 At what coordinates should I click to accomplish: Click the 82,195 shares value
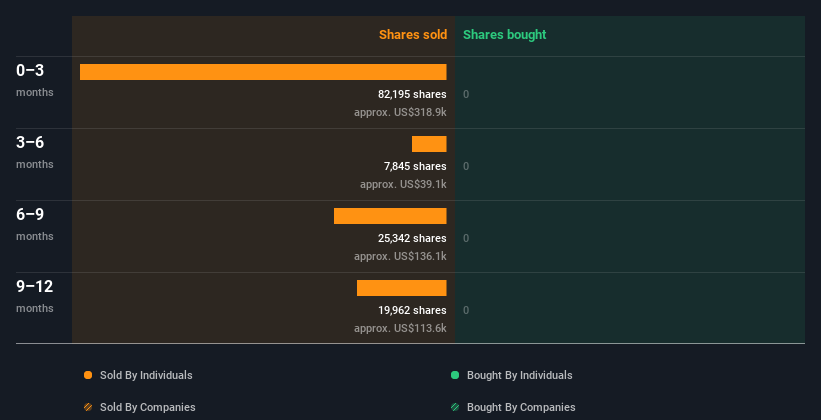tap(412, 94)
